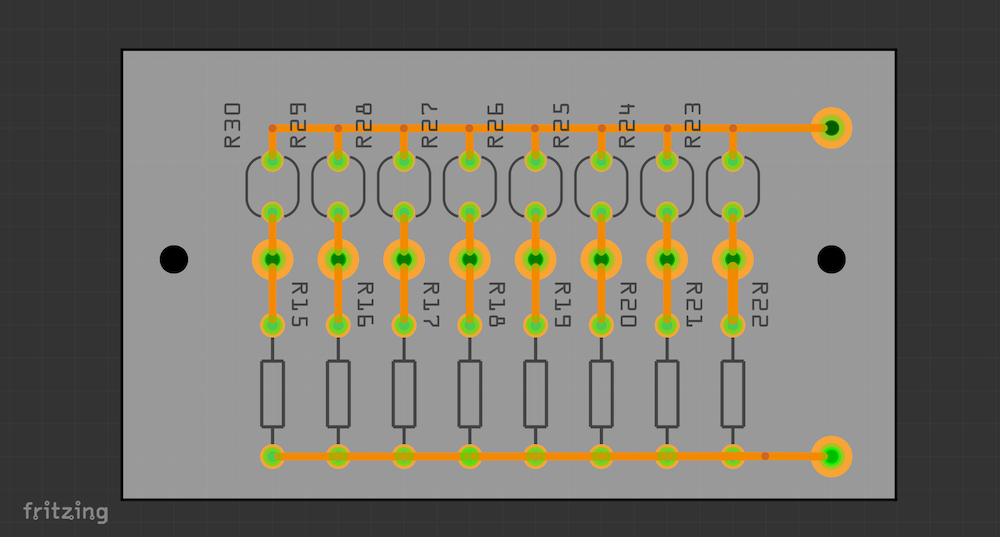Viewport: 1000px width, 537px height.
Task: Click the large middle pad above R22
Action: [733, 260]
